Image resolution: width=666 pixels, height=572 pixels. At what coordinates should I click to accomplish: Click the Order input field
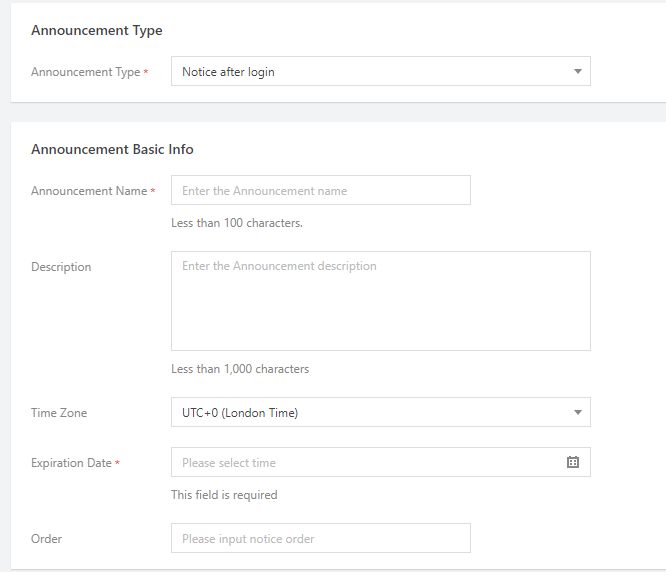pyautogui.click(x=320, y=539)
